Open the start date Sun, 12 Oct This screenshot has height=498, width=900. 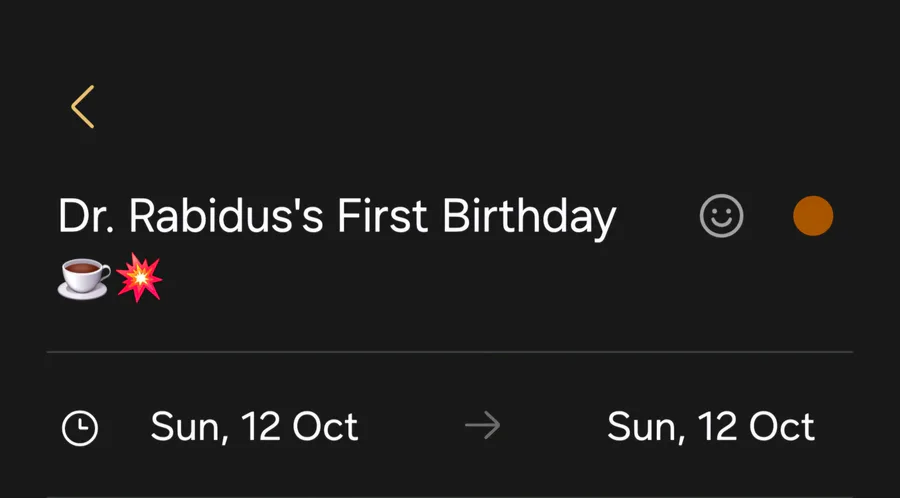[x=254, y=427]
